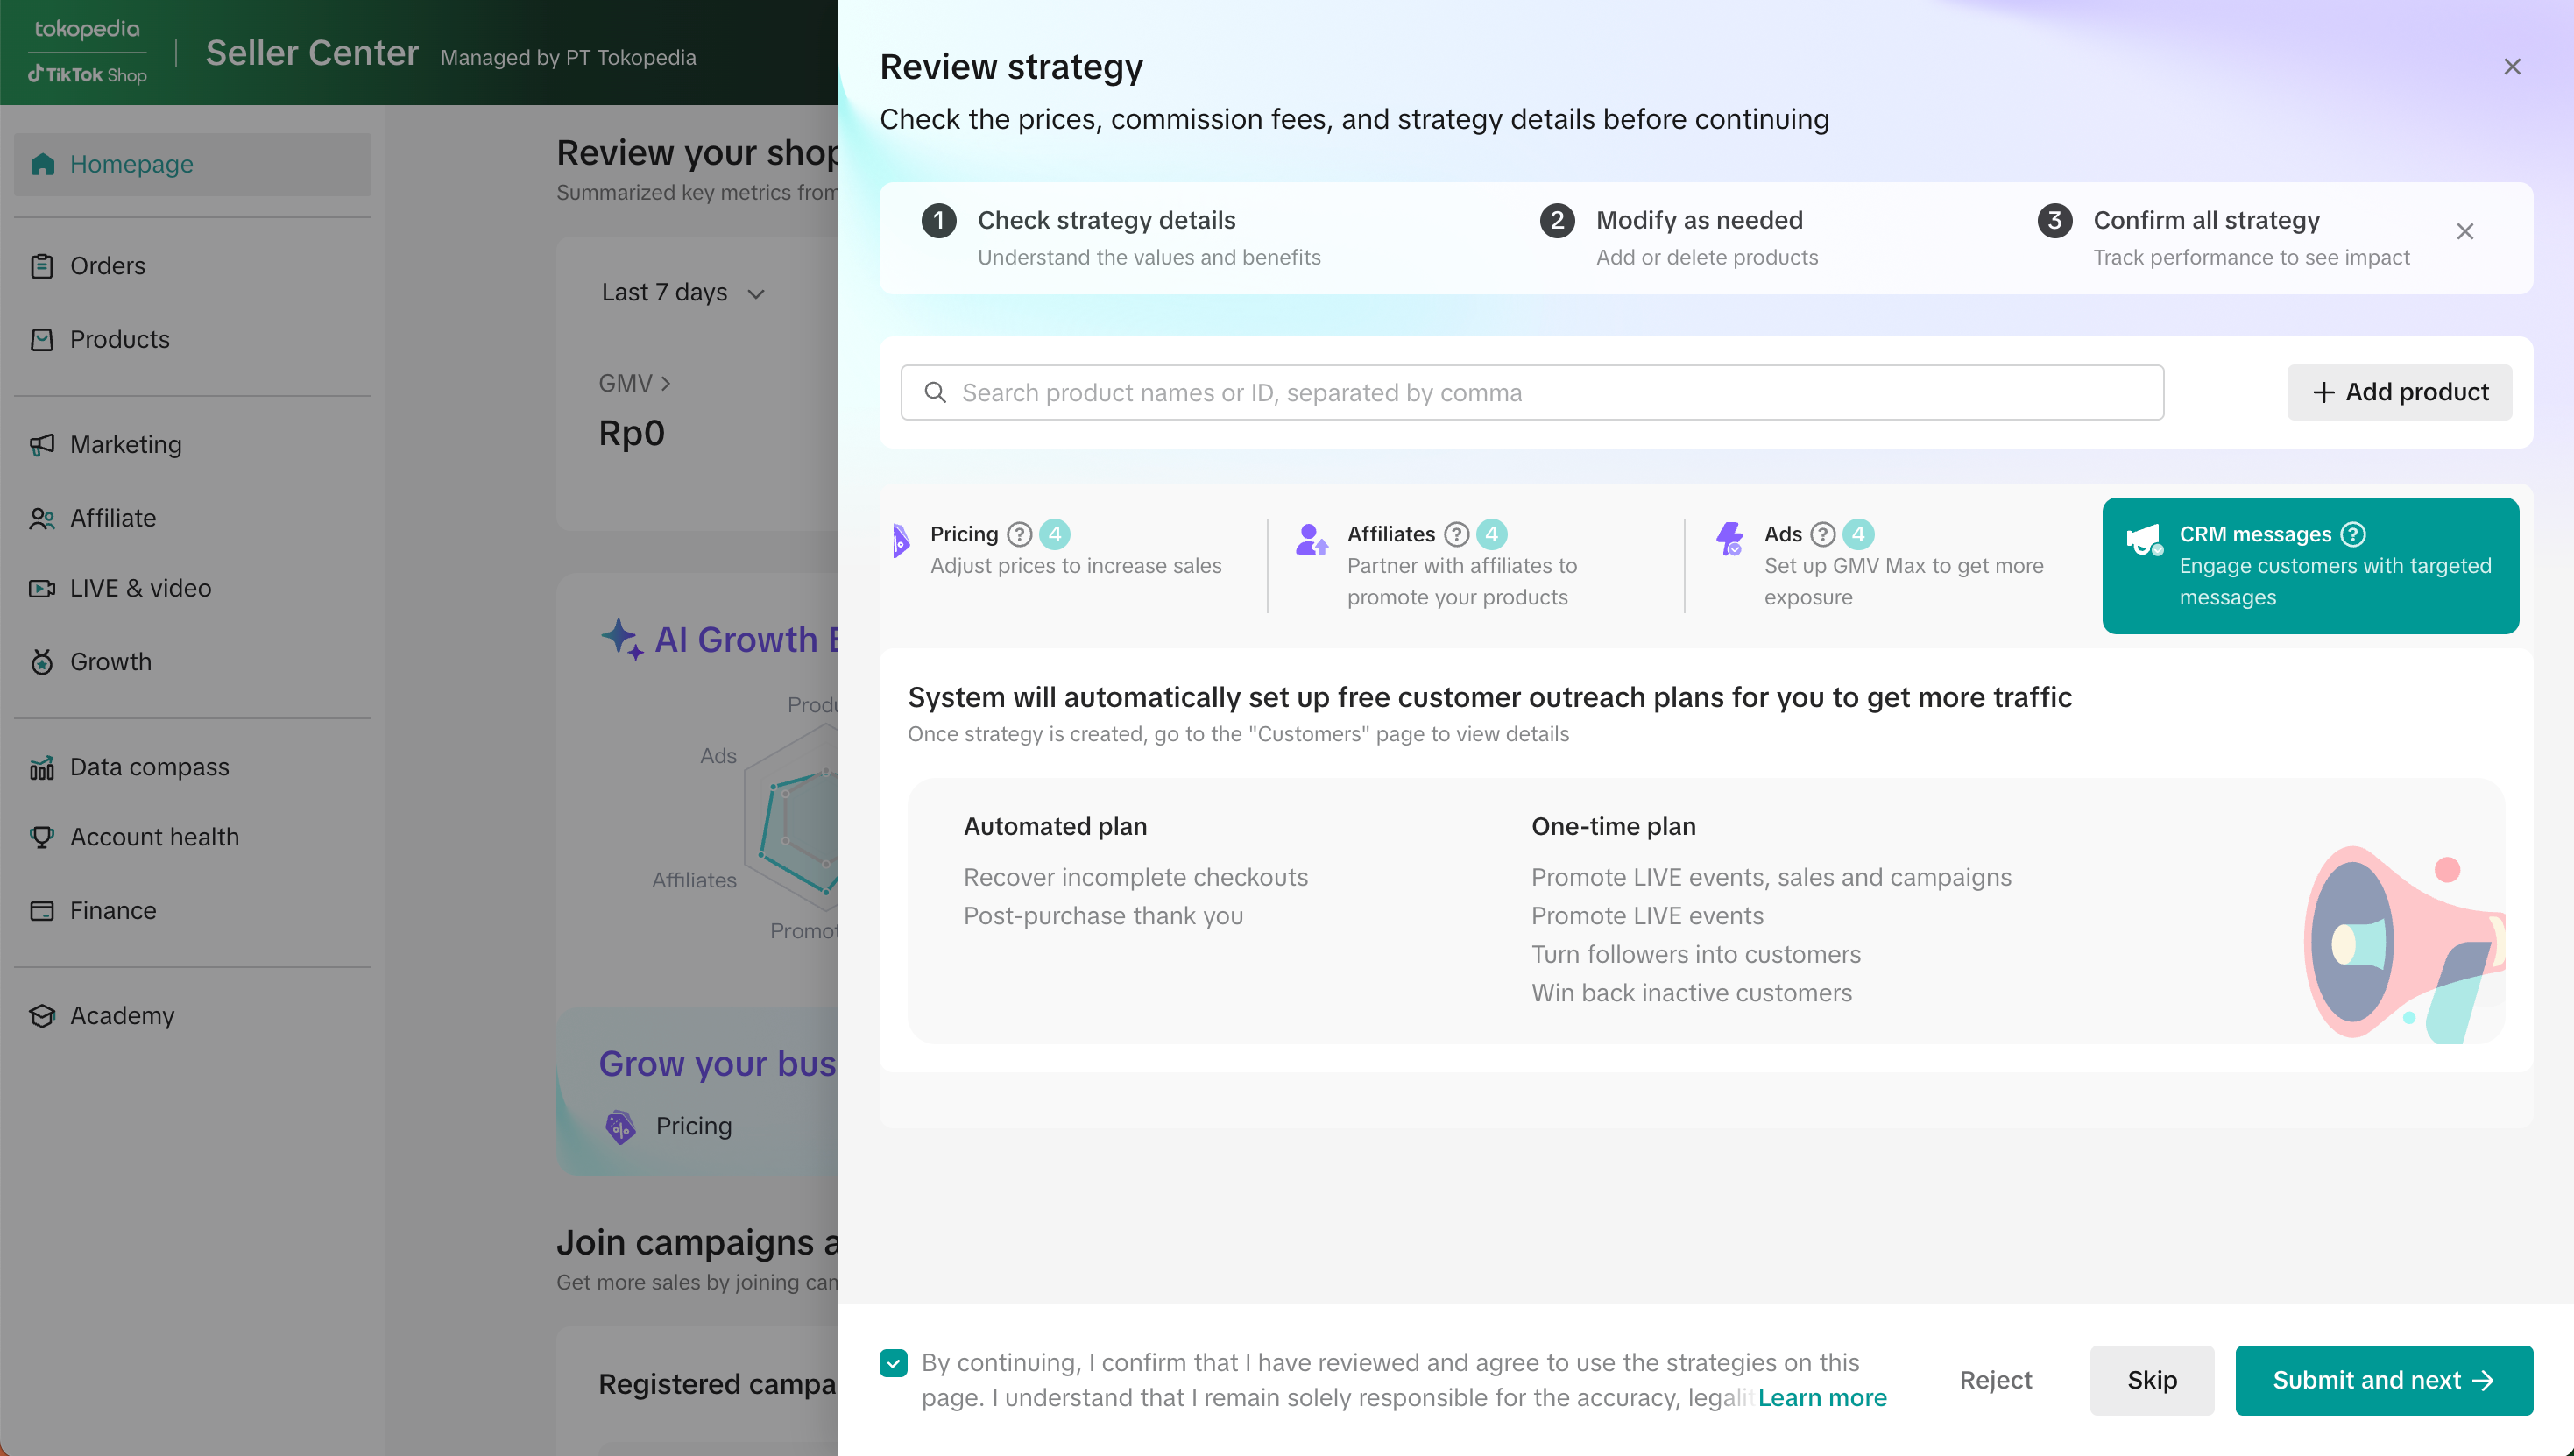Click the Account health trophy icon

[42, 837]
